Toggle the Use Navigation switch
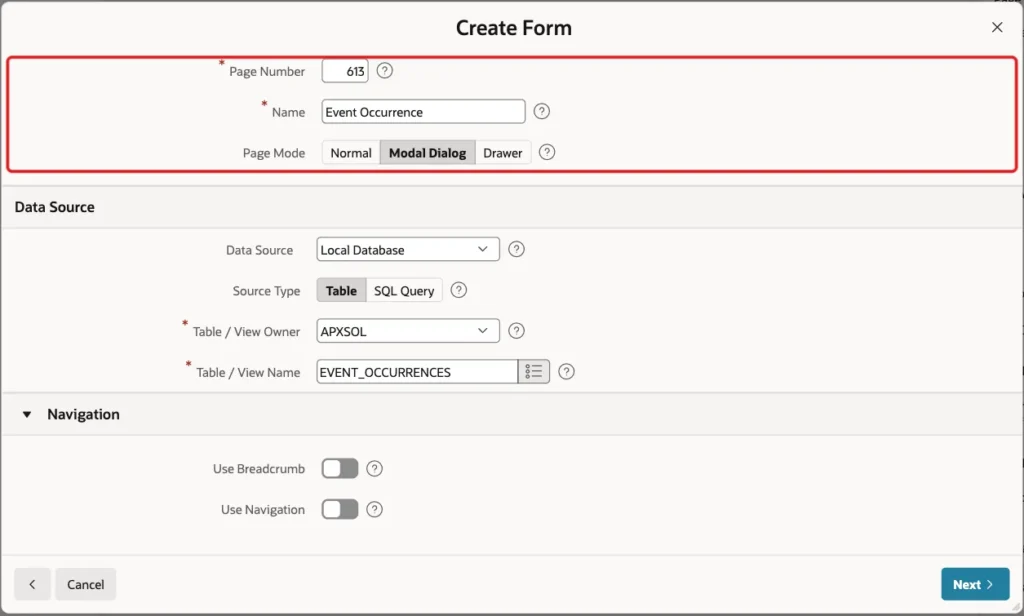The image size is (1024, 616). click(x=340, y=510)
